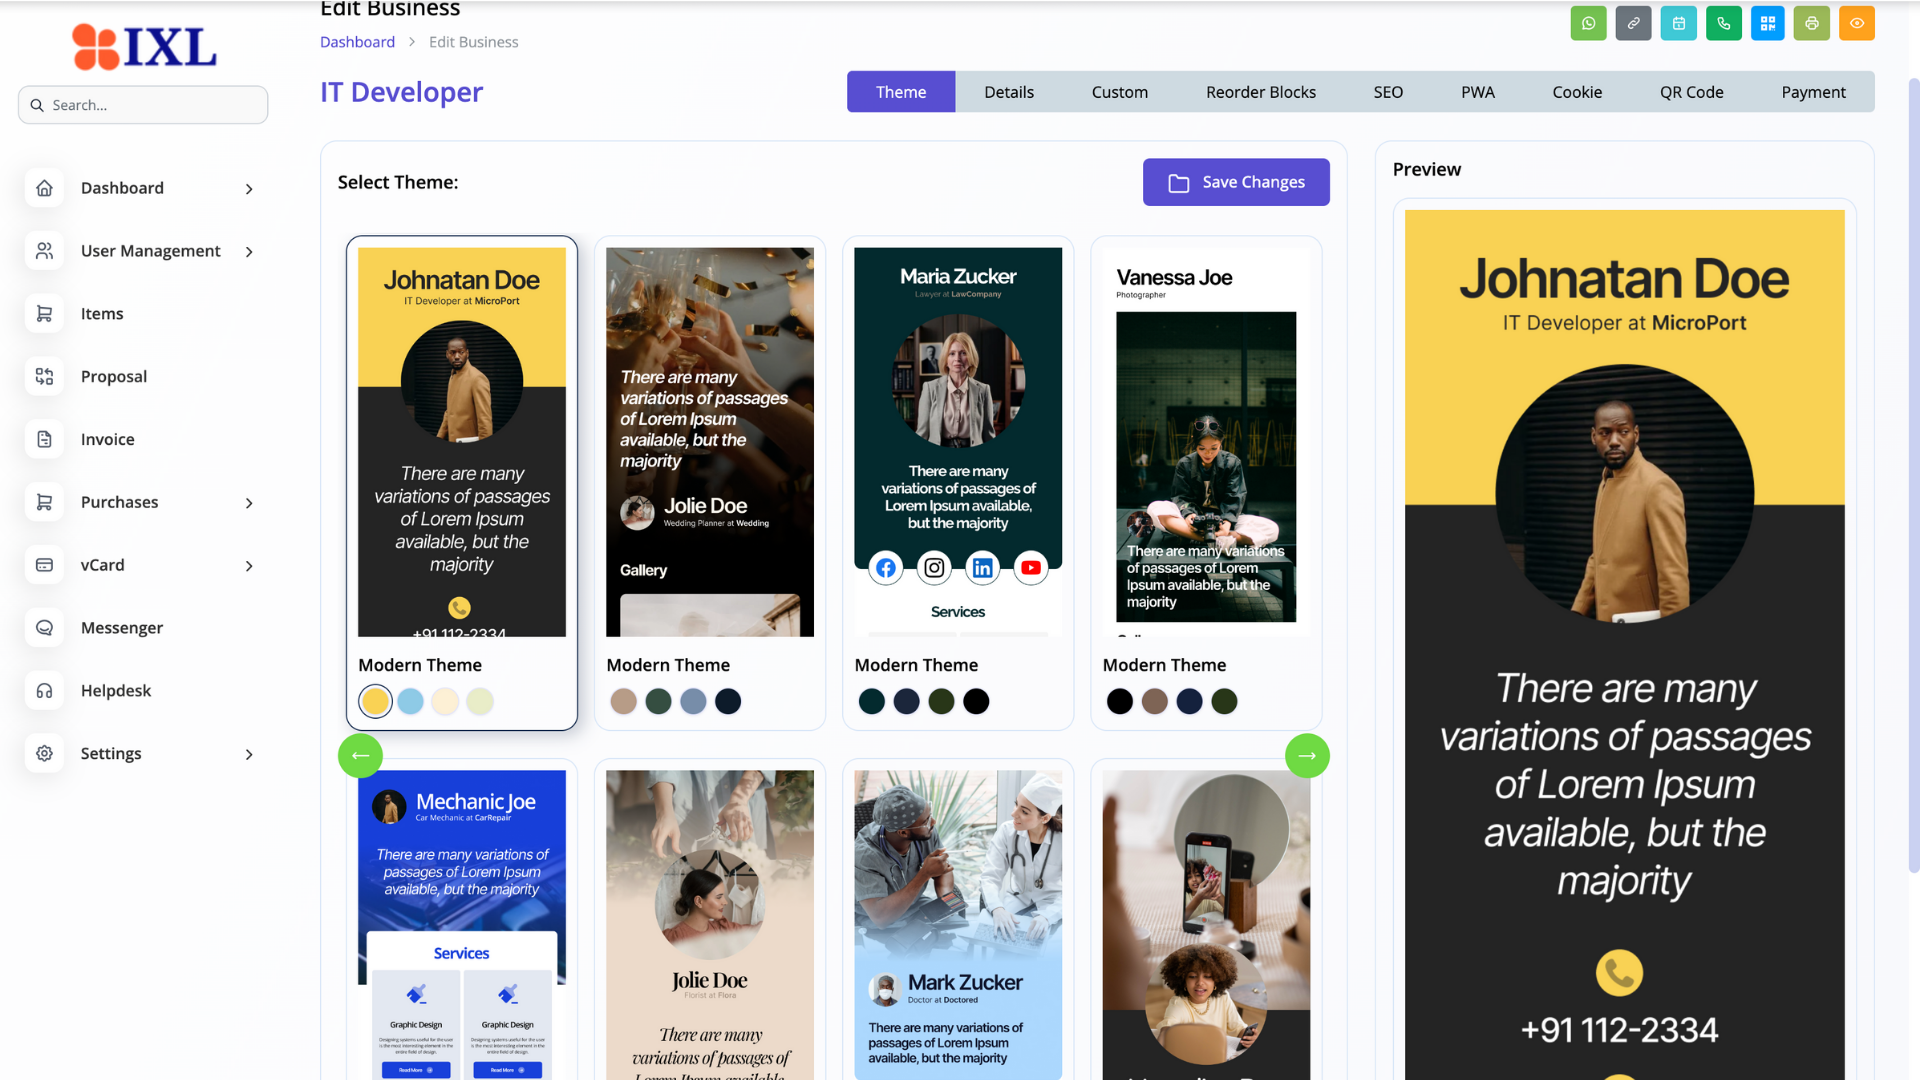Pick dark teal swatch under Maria Zucker theme
Screen dimensions: 1920x1080
[x=871, y=701]
